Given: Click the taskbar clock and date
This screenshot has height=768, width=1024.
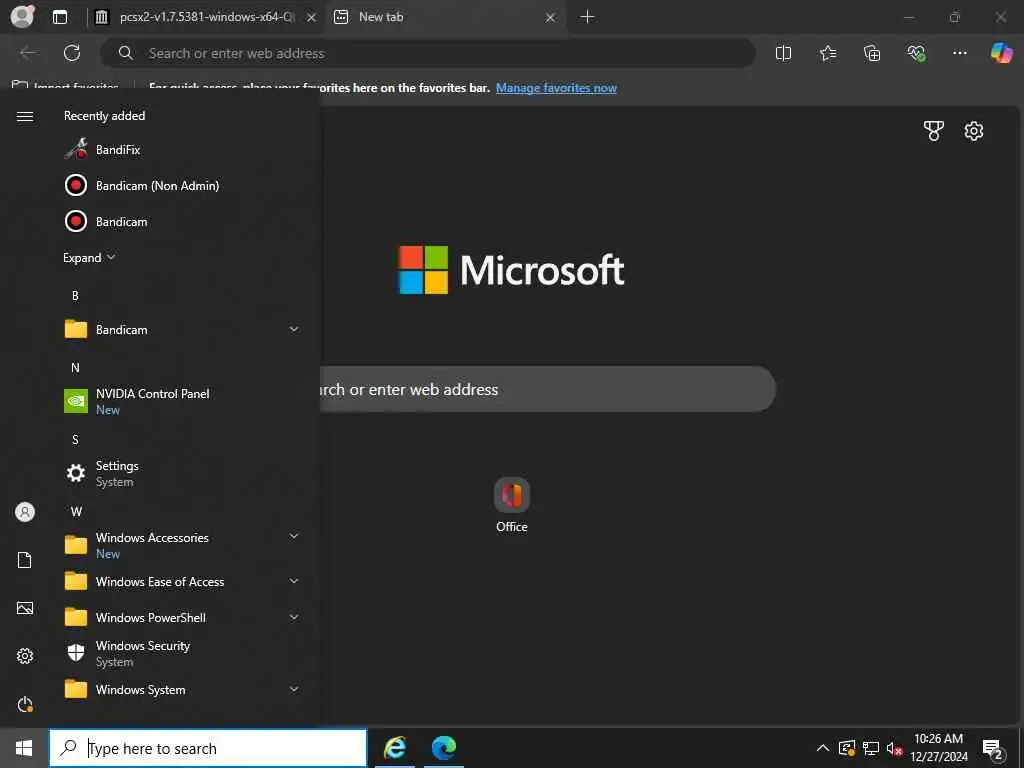Looking at the screenshot, I should pos(938,748).
